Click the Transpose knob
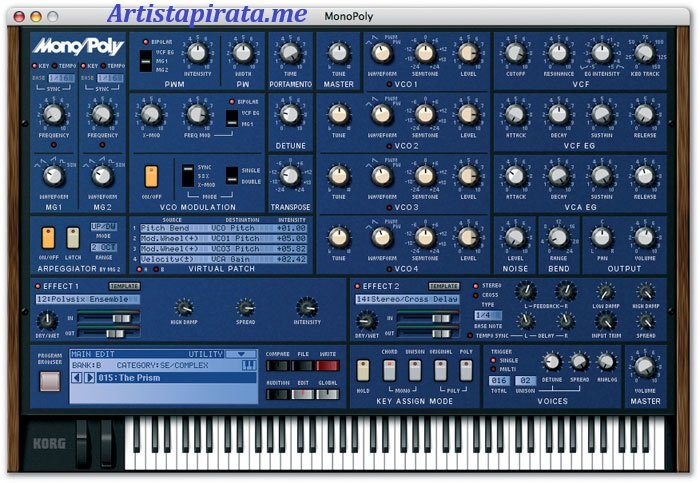Screen dimensions: 700x483 [x=290, y=176]
